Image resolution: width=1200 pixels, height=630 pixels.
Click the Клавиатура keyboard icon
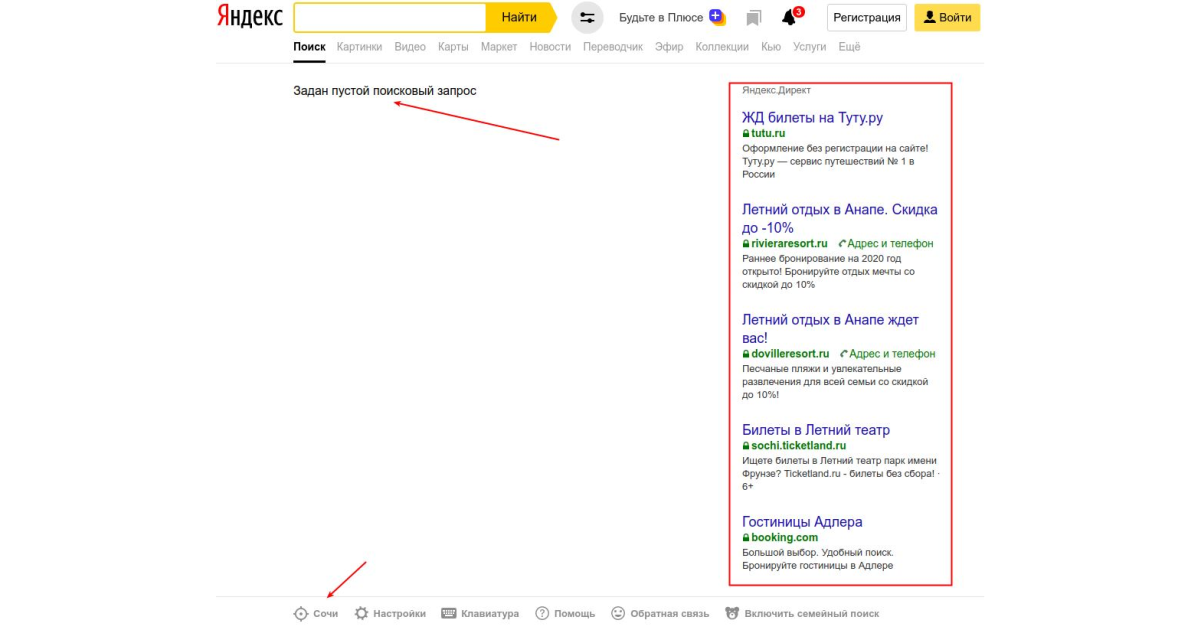[x=449, y=613]
